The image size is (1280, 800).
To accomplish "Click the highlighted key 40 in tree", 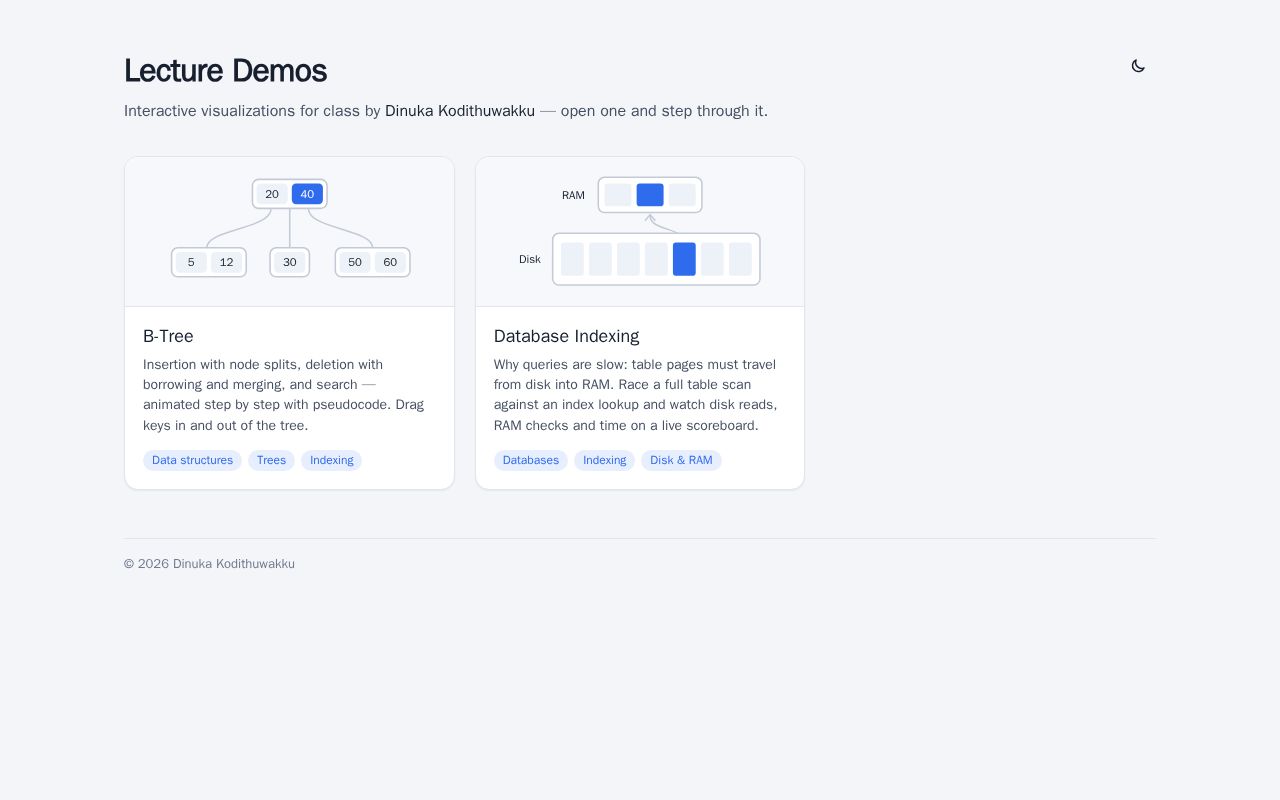I will point(307,194).
